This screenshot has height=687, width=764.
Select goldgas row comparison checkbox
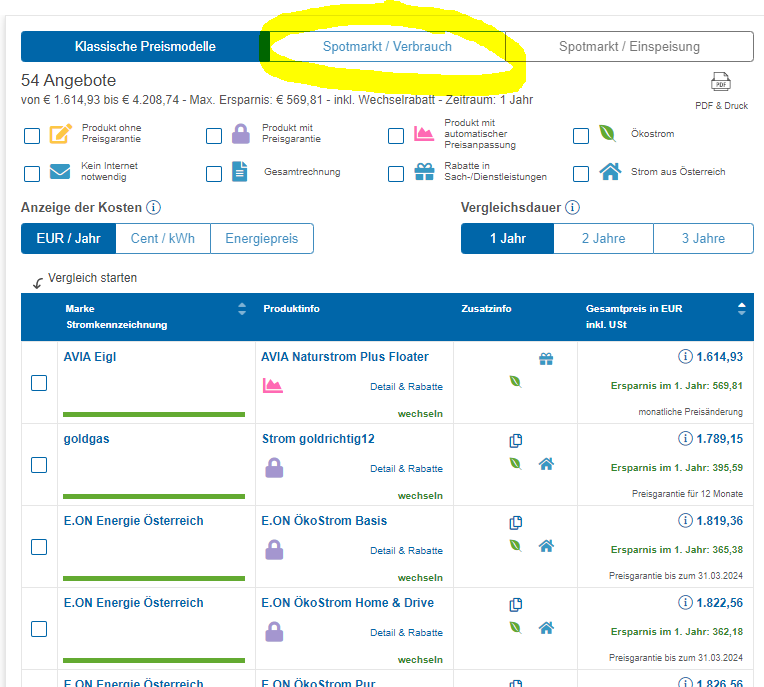click(39, 465)
